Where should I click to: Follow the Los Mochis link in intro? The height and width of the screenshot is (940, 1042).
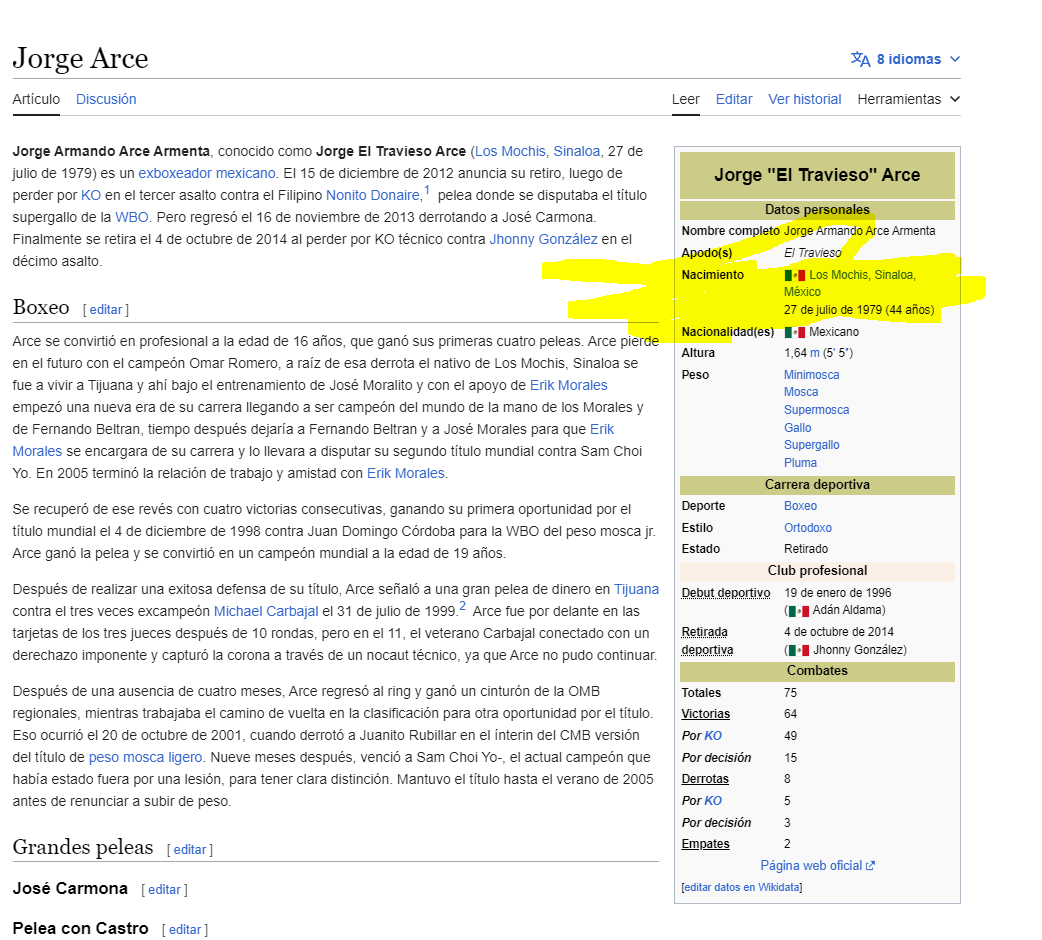tap(510, 151)
